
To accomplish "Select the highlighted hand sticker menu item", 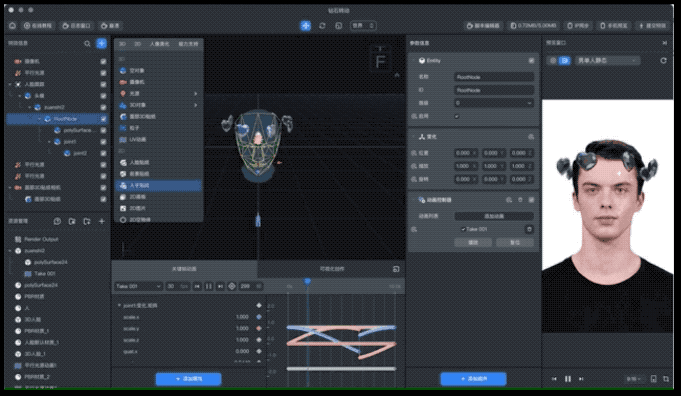I will 159,185.
